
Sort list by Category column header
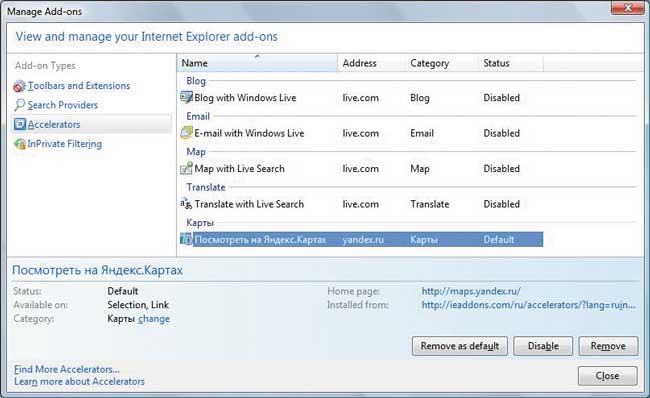pos(442,63)
